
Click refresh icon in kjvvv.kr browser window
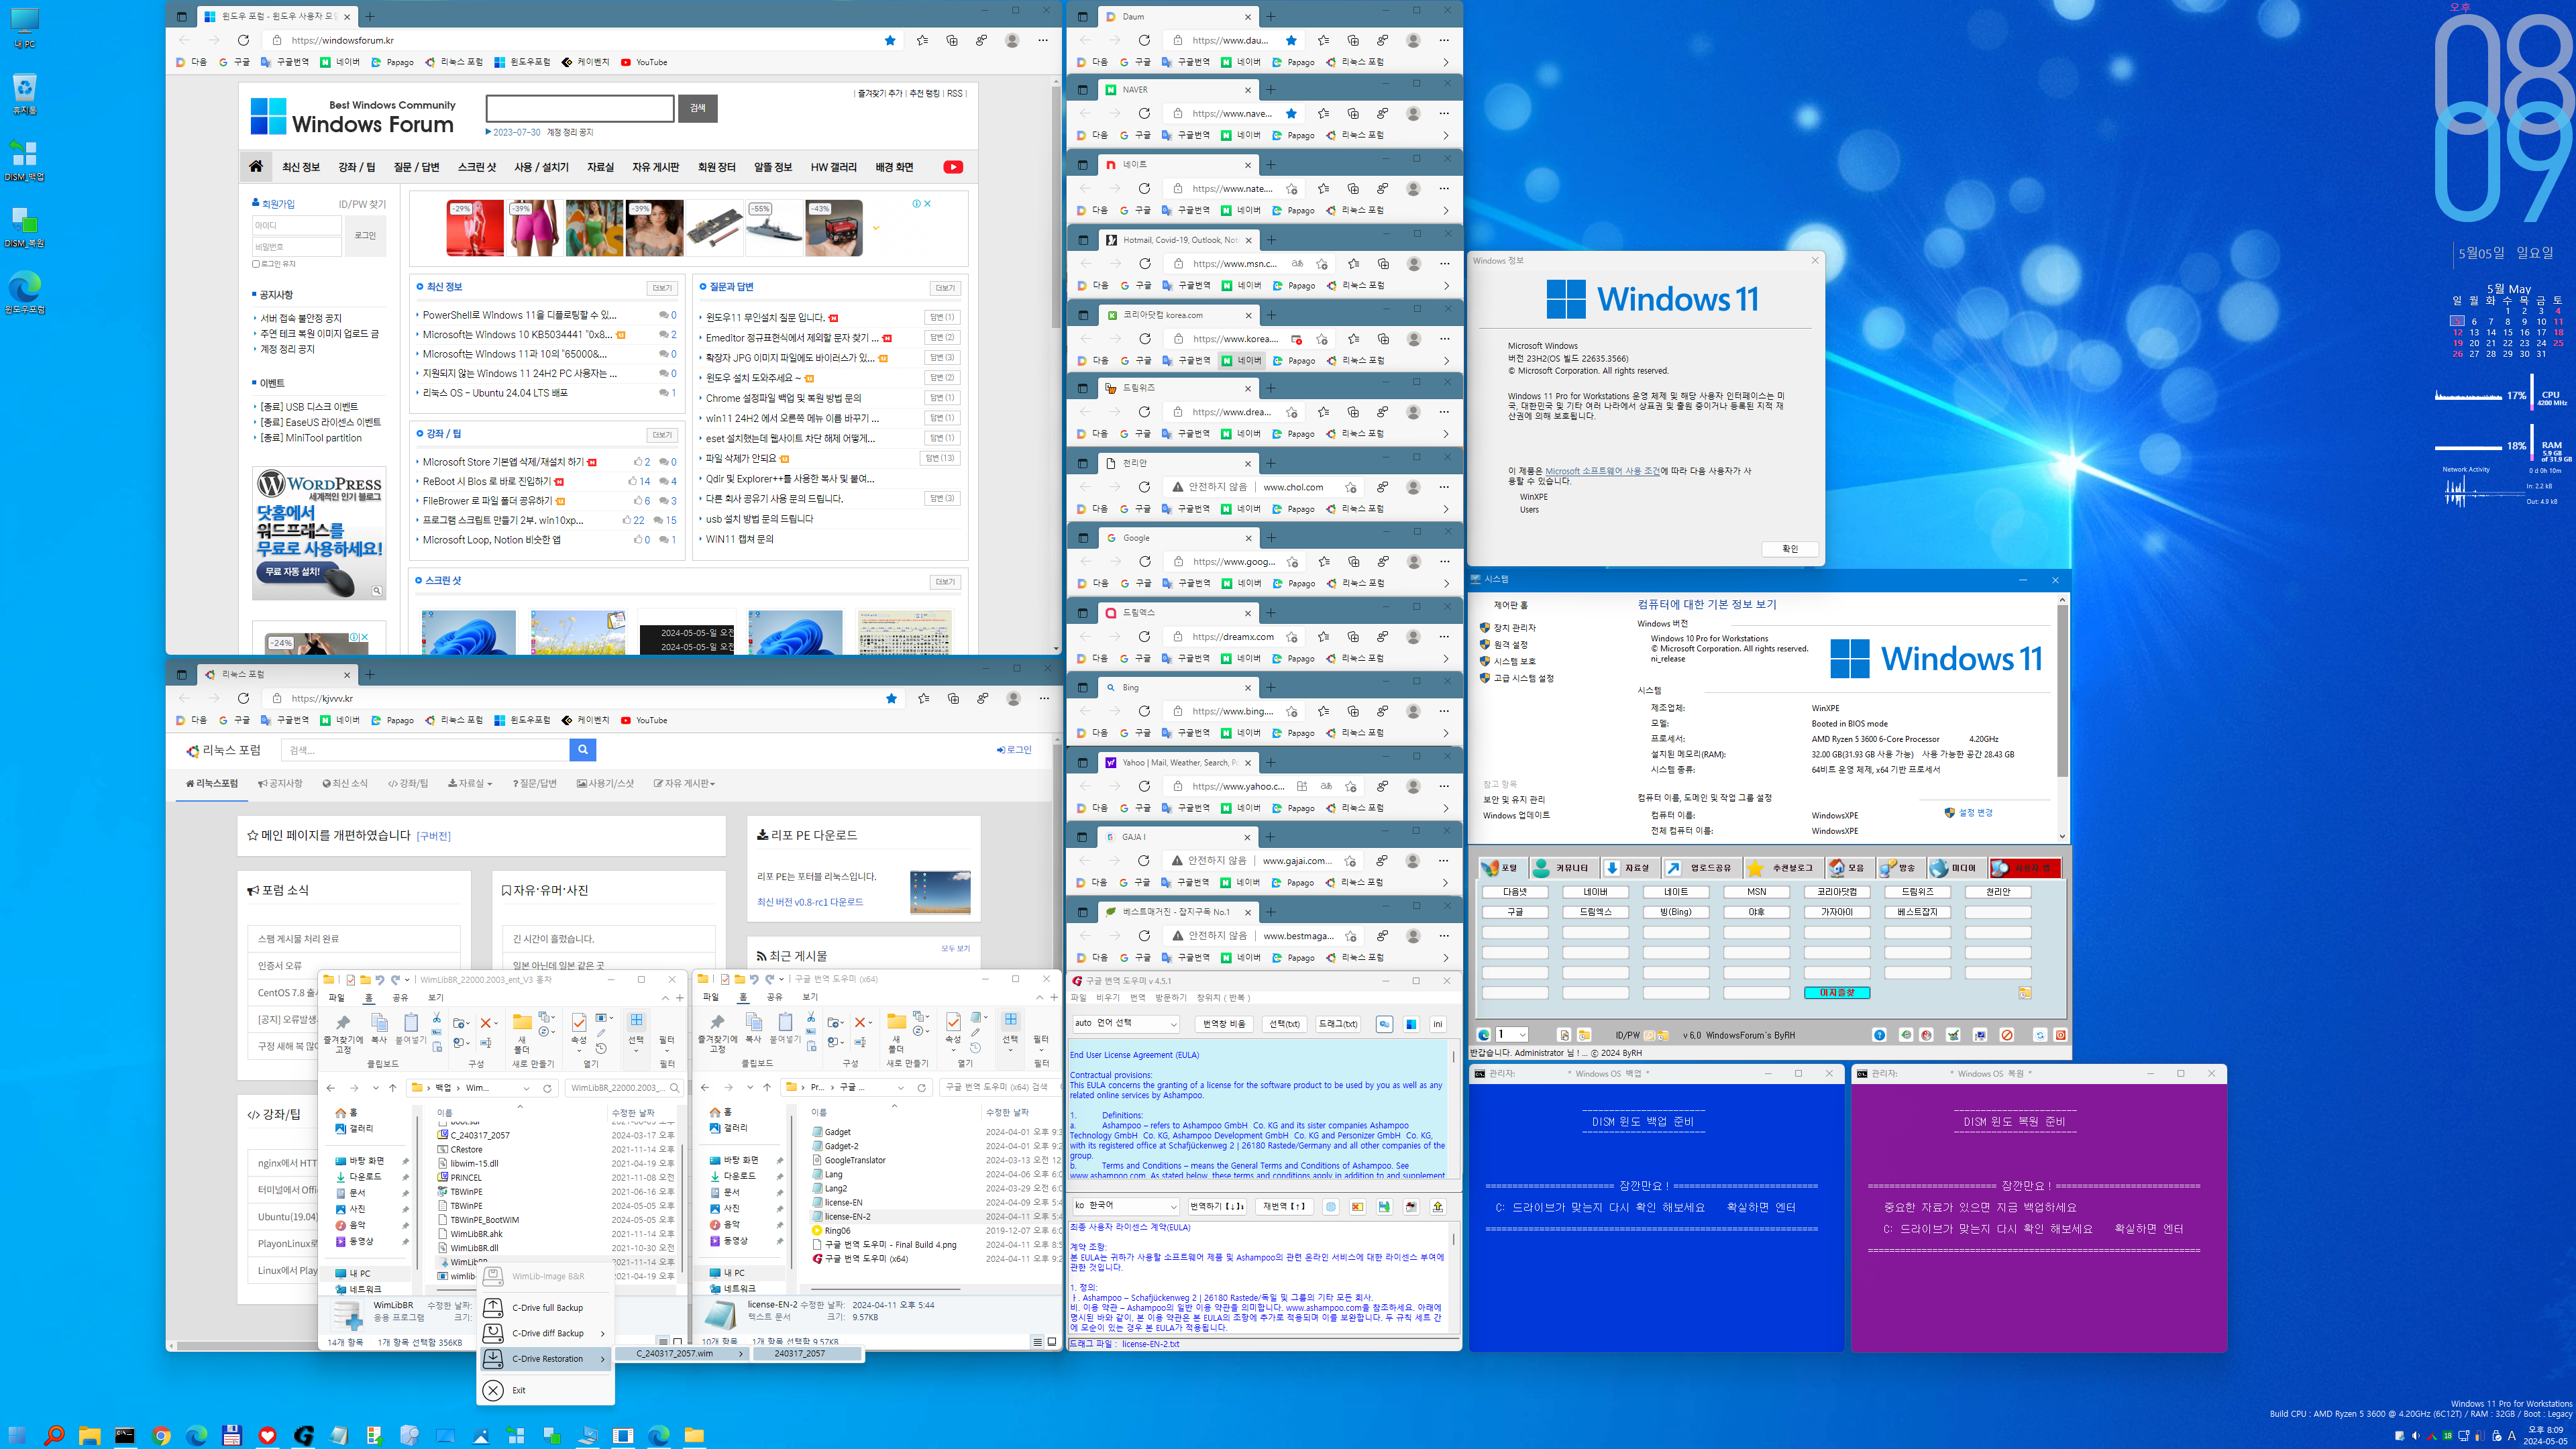(x=243, y=698)
